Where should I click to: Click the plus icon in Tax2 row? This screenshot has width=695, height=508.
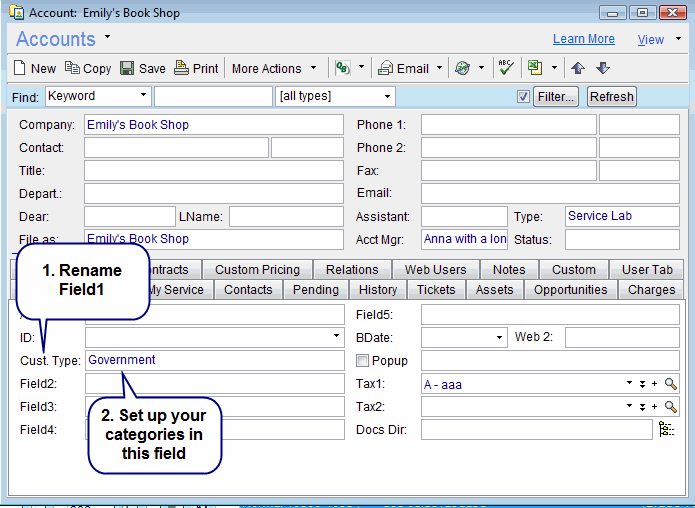tap(655, 407)
